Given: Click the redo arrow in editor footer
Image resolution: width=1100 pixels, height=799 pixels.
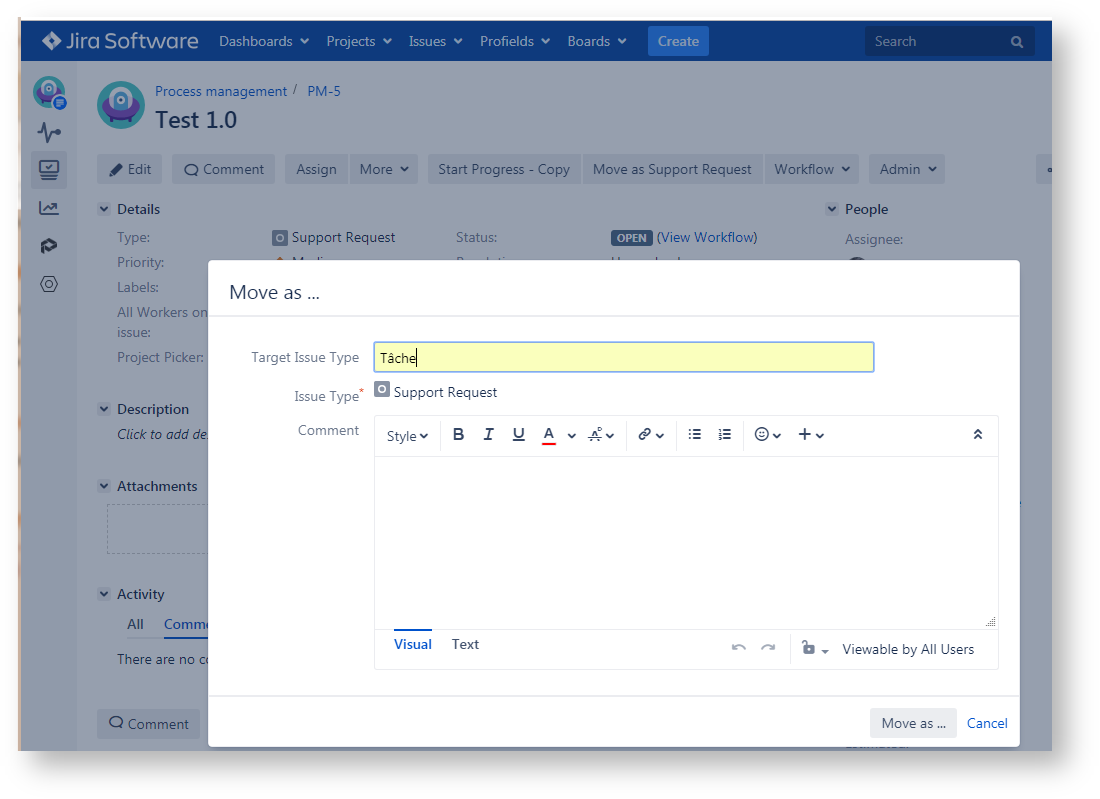Looking at the screenshot, I should [768, 648].
